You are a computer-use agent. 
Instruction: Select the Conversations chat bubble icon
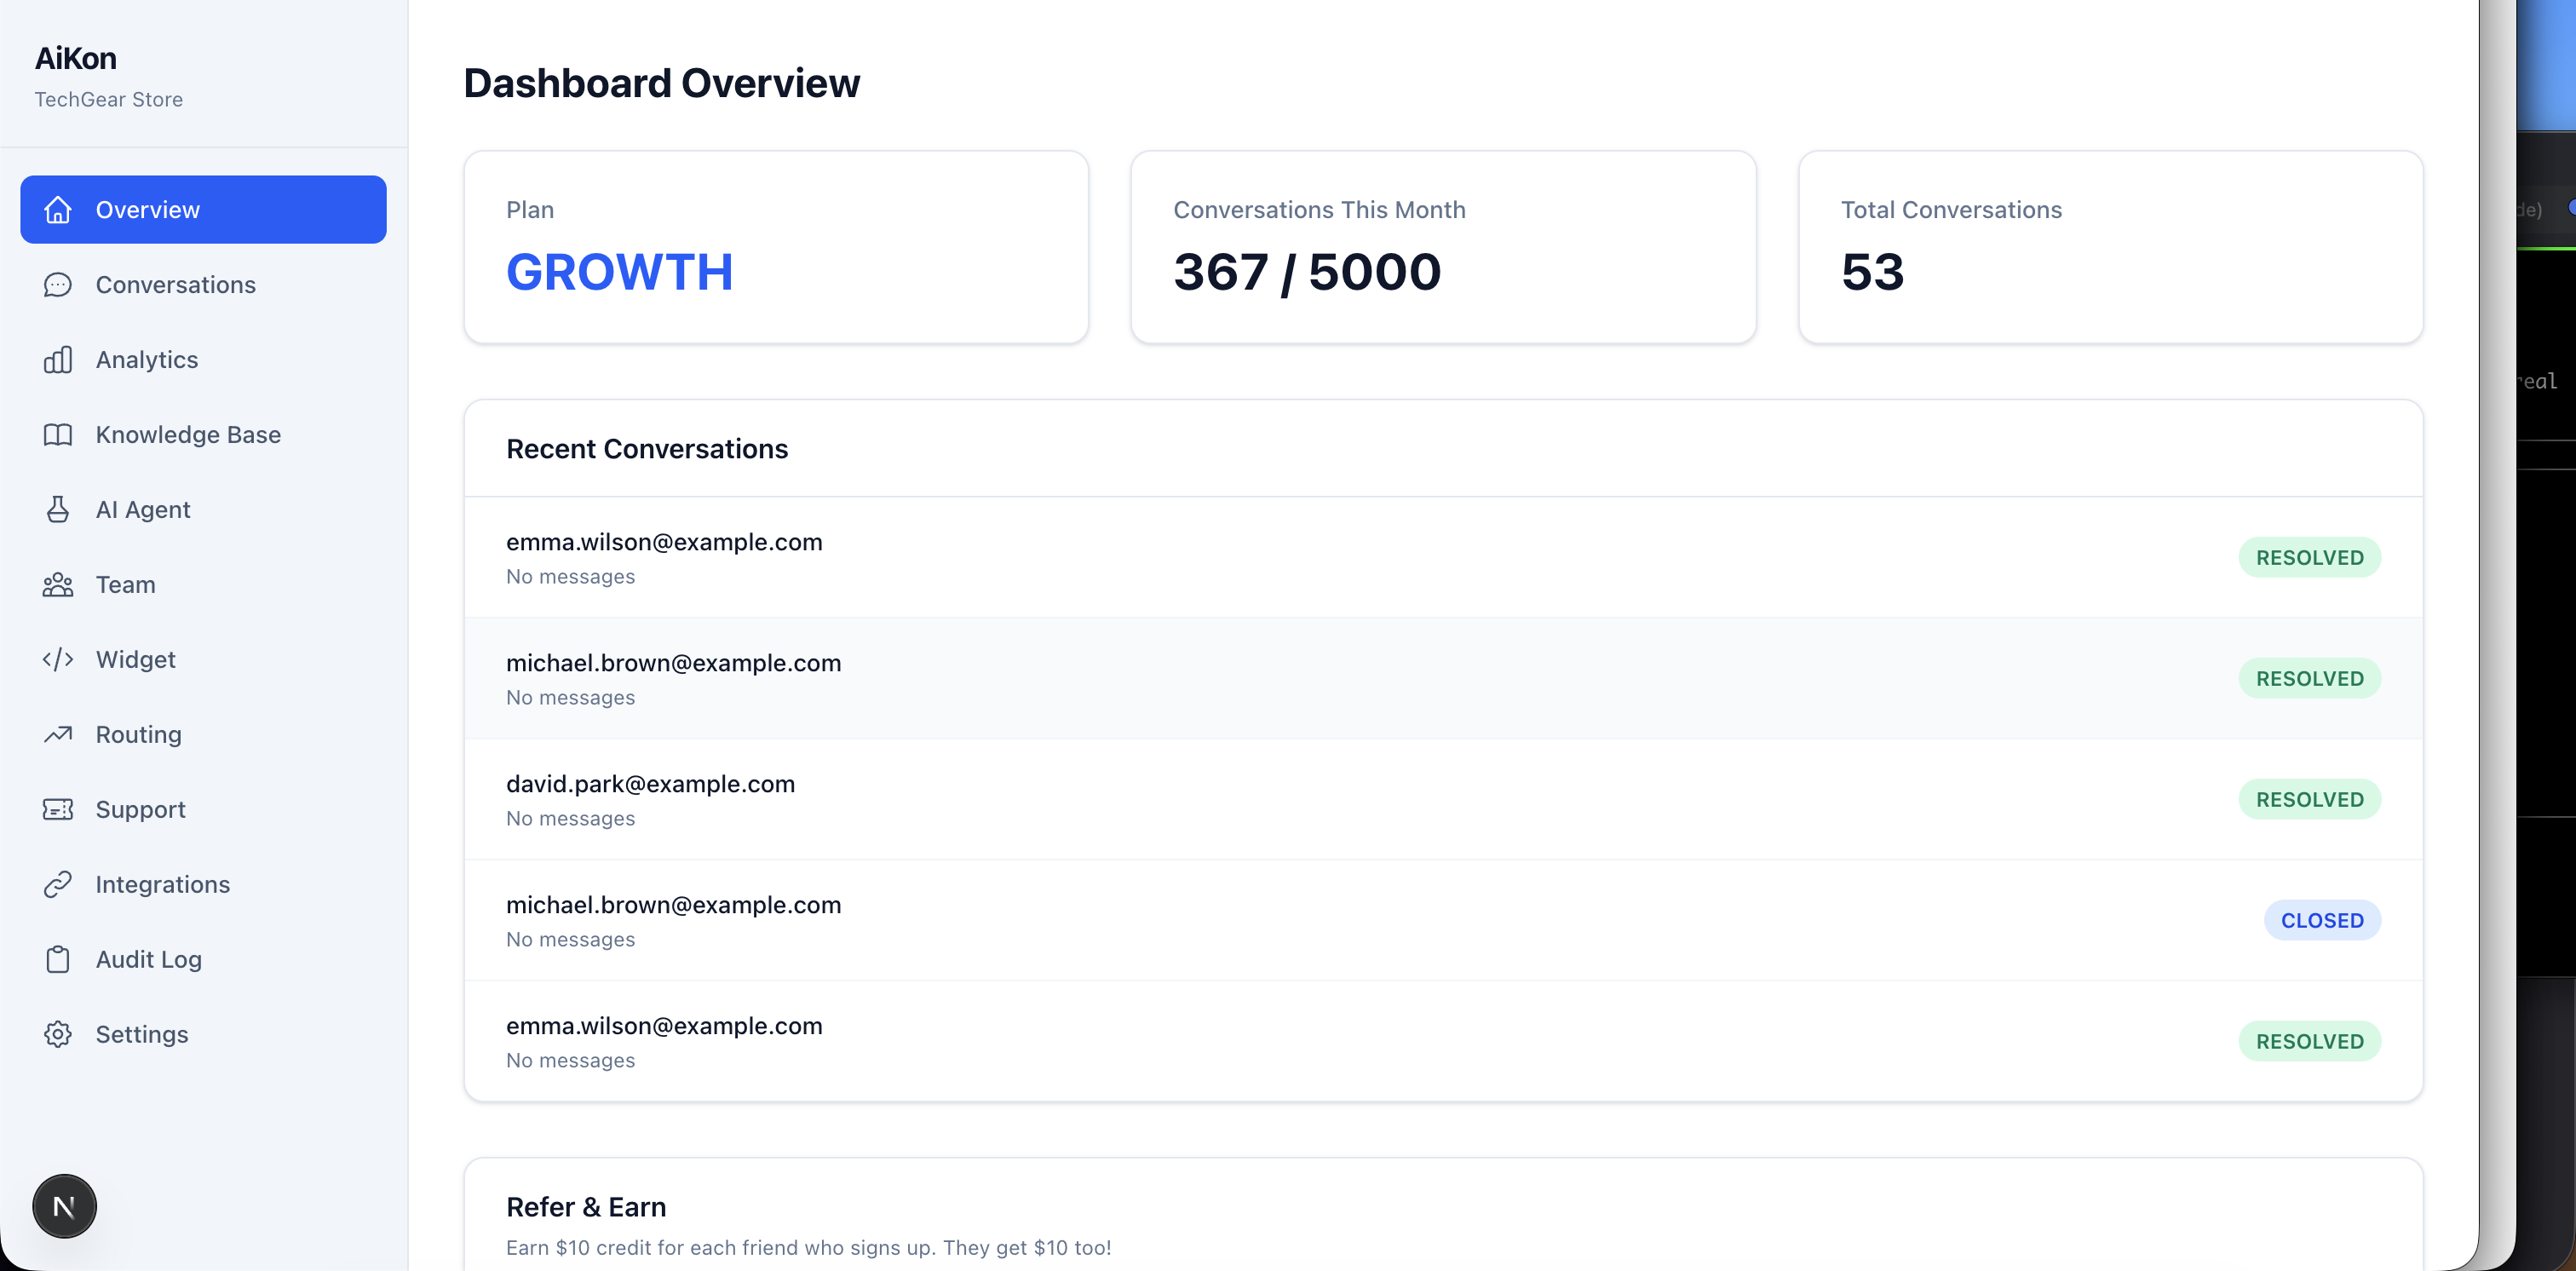pos(58,285)
